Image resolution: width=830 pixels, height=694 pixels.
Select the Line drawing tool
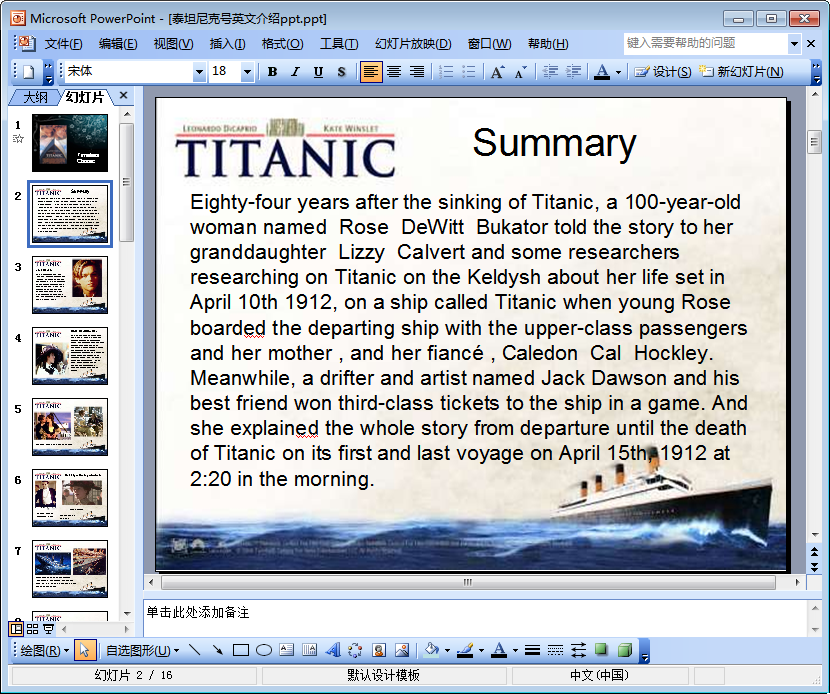click(195, 650)
